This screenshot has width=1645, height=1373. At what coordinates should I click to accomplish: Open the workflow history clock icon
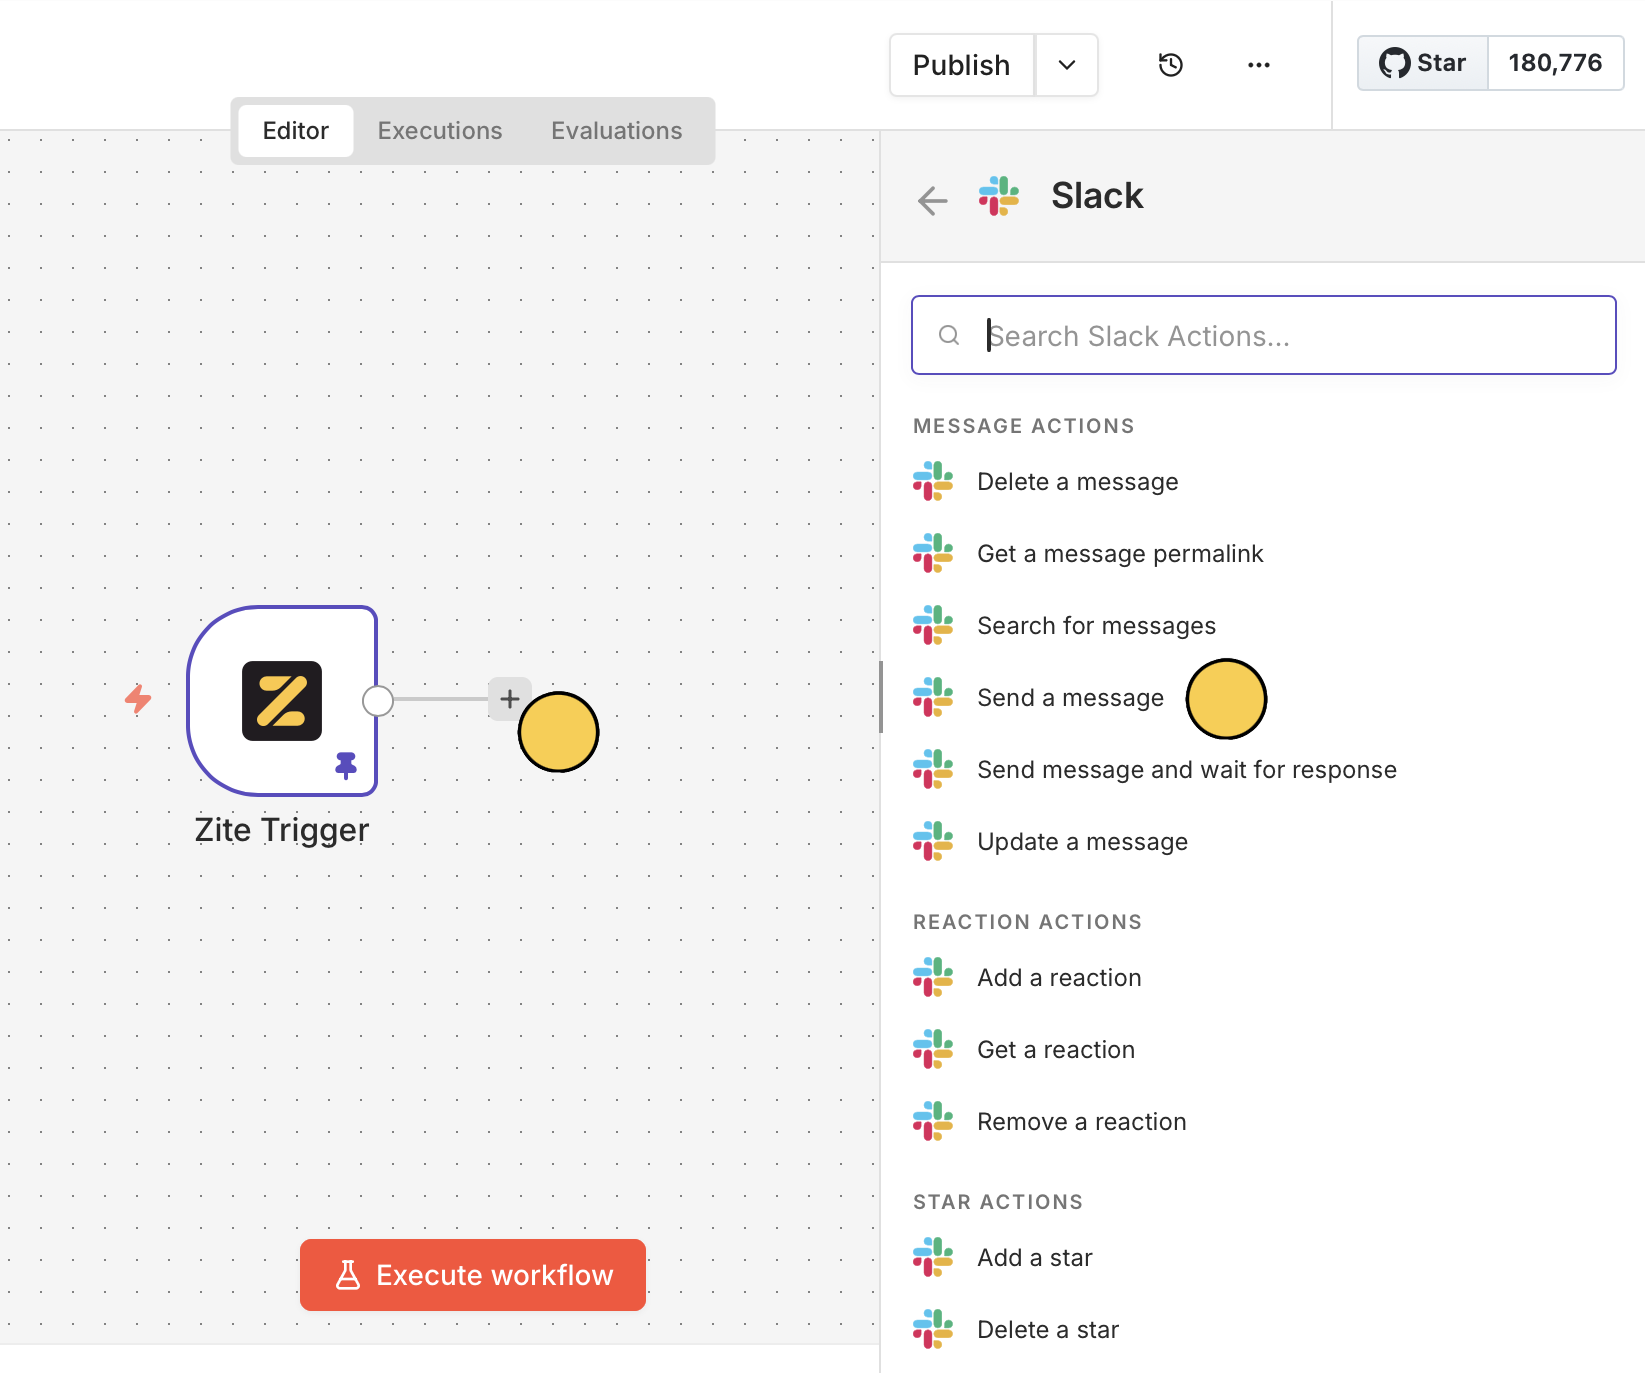pyautogui.click(x=1171, y=65)
